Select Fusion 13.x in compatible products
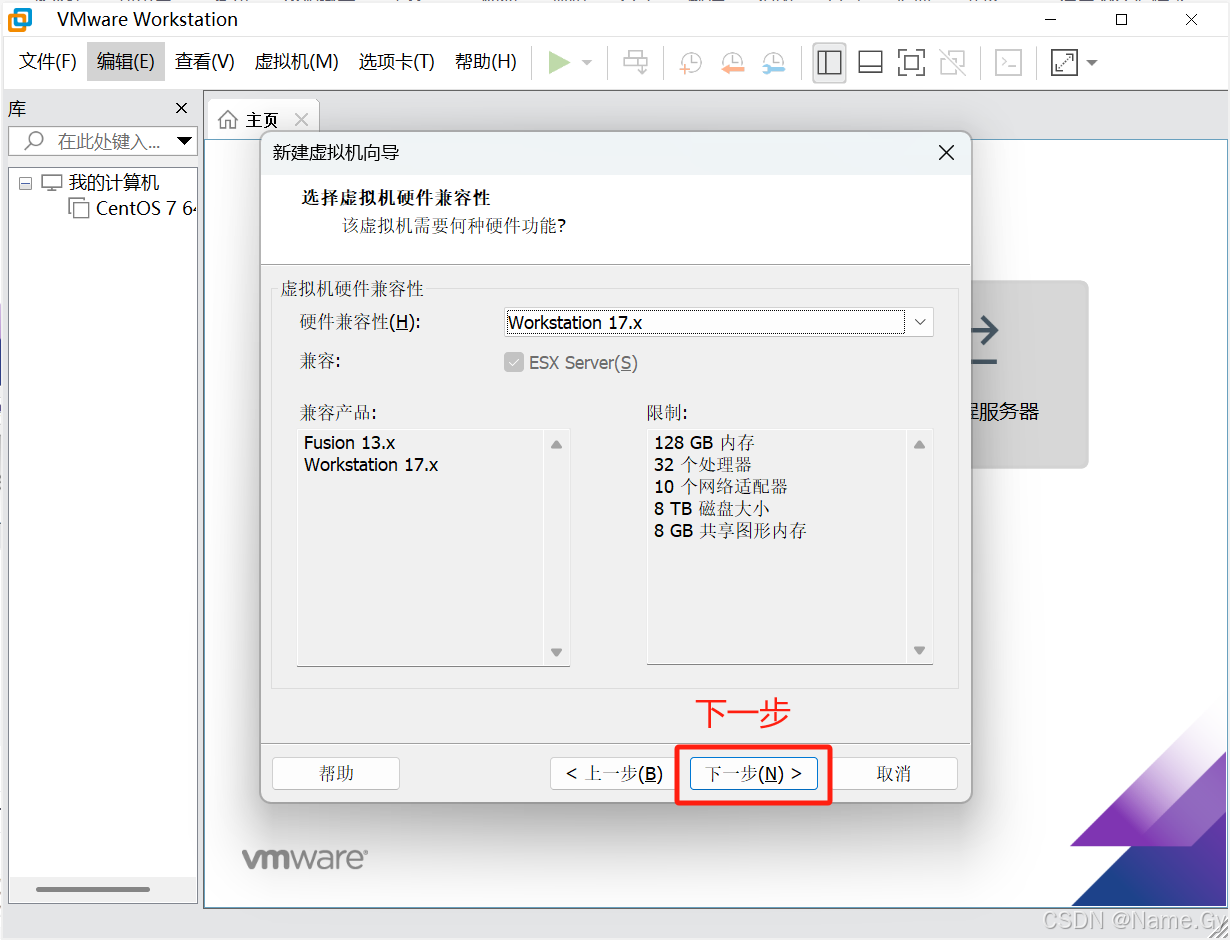Viewport: 1230px width, 940px height. click(350, 442)
